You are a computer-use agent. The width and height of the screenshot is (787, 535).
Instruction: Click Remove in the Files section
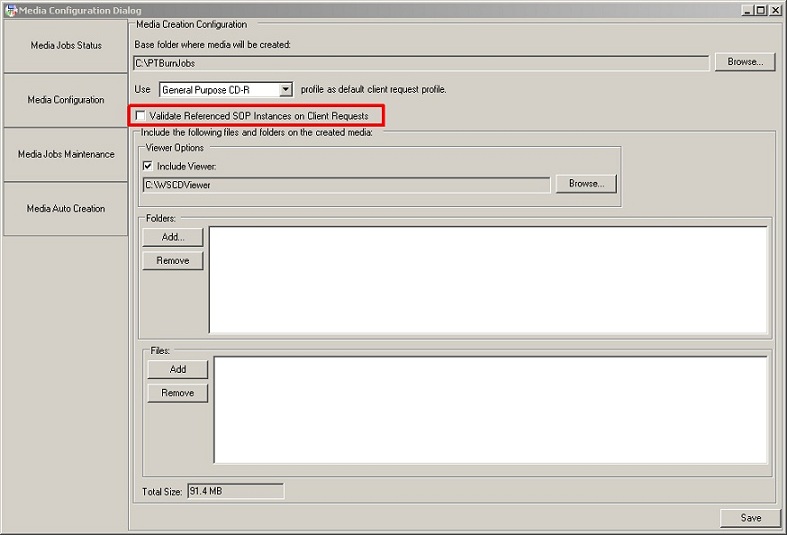click(178, 393)
